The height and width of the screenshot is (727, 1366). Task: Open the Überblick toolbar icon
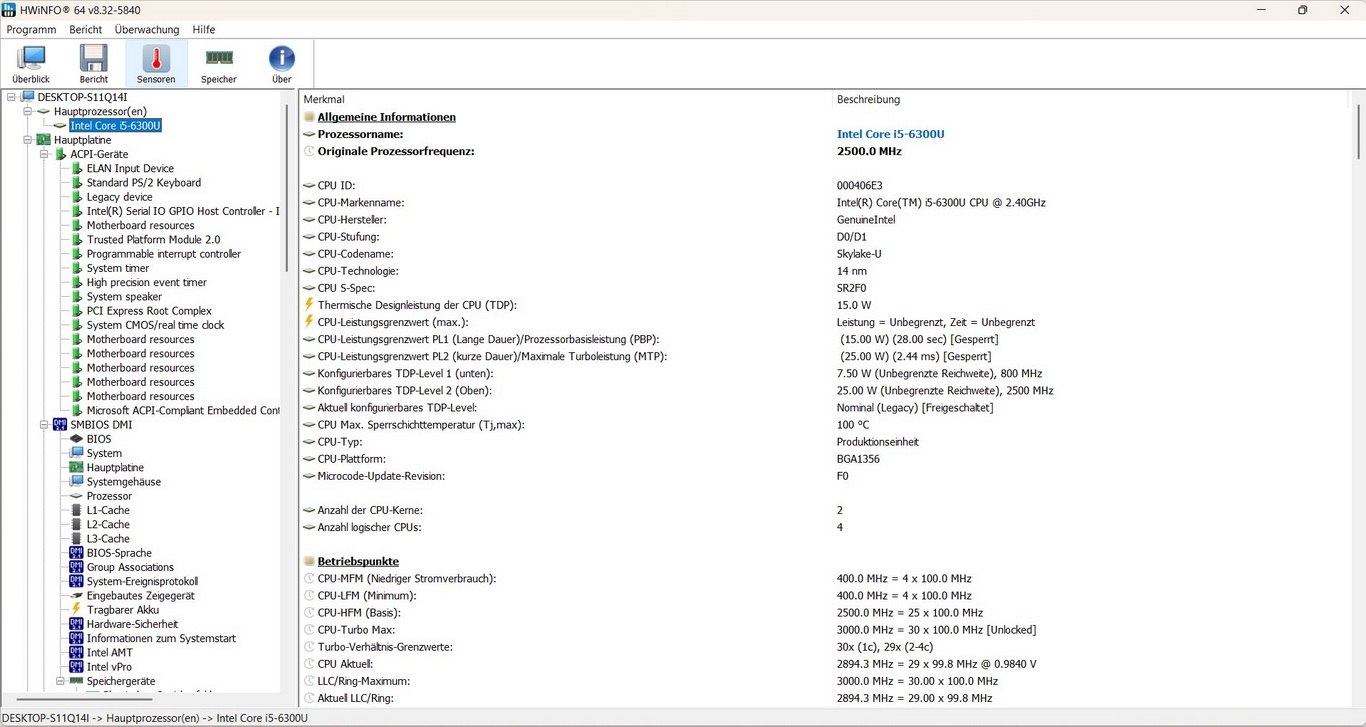point(31,64)
